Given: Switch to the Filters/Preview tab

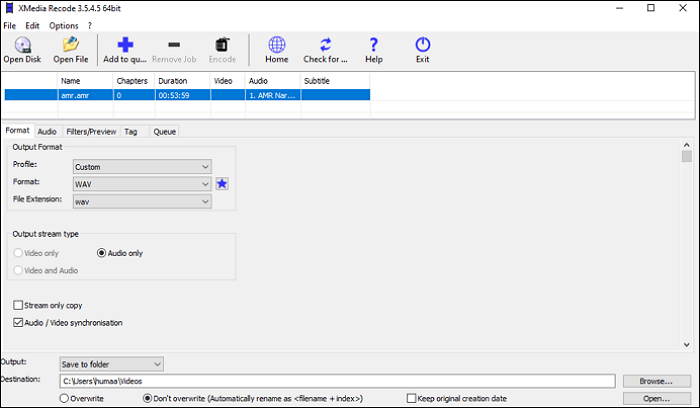Looking at the screenshot, I should (x=89, y=131).
